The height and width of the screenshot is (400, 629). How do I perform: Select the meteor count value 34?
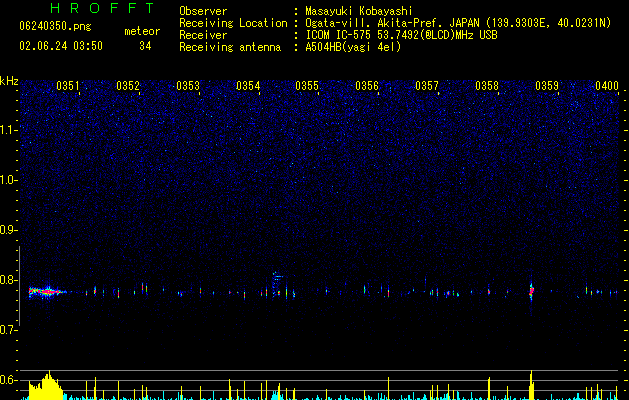(145, 46)
